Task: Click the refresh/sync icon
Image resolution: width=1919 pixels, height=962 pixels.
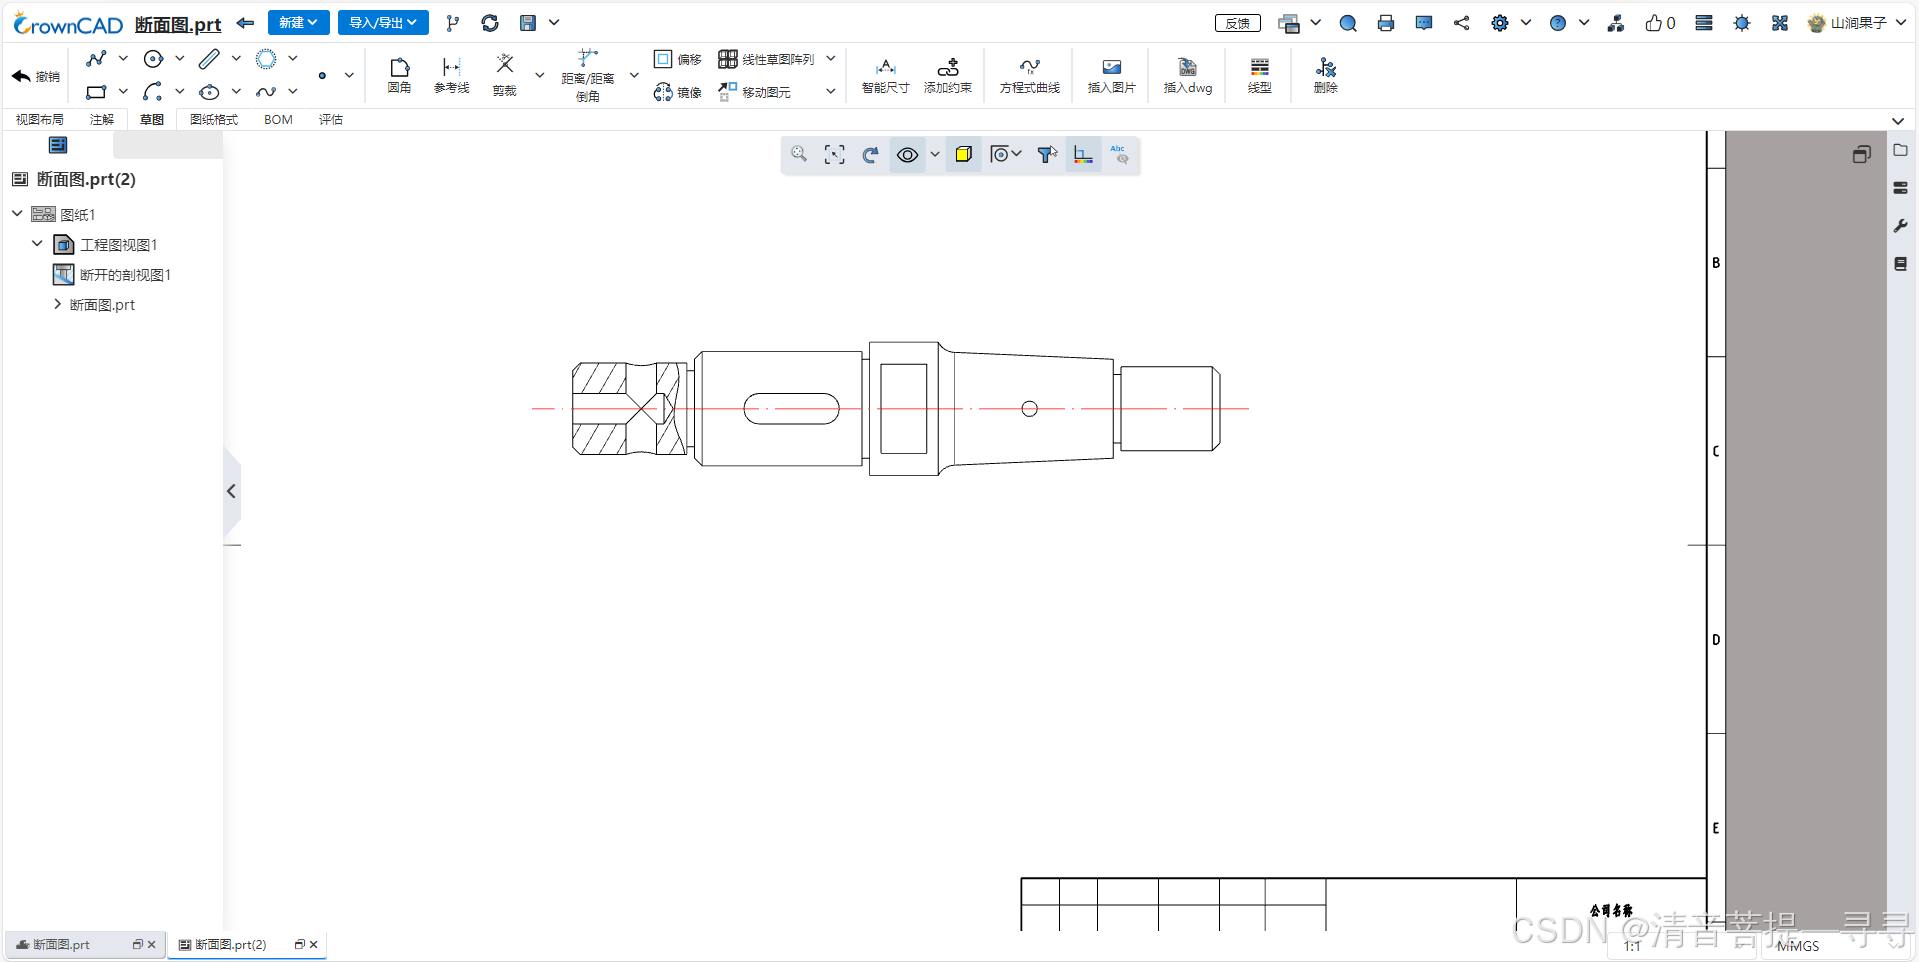Action: point(490,23)
